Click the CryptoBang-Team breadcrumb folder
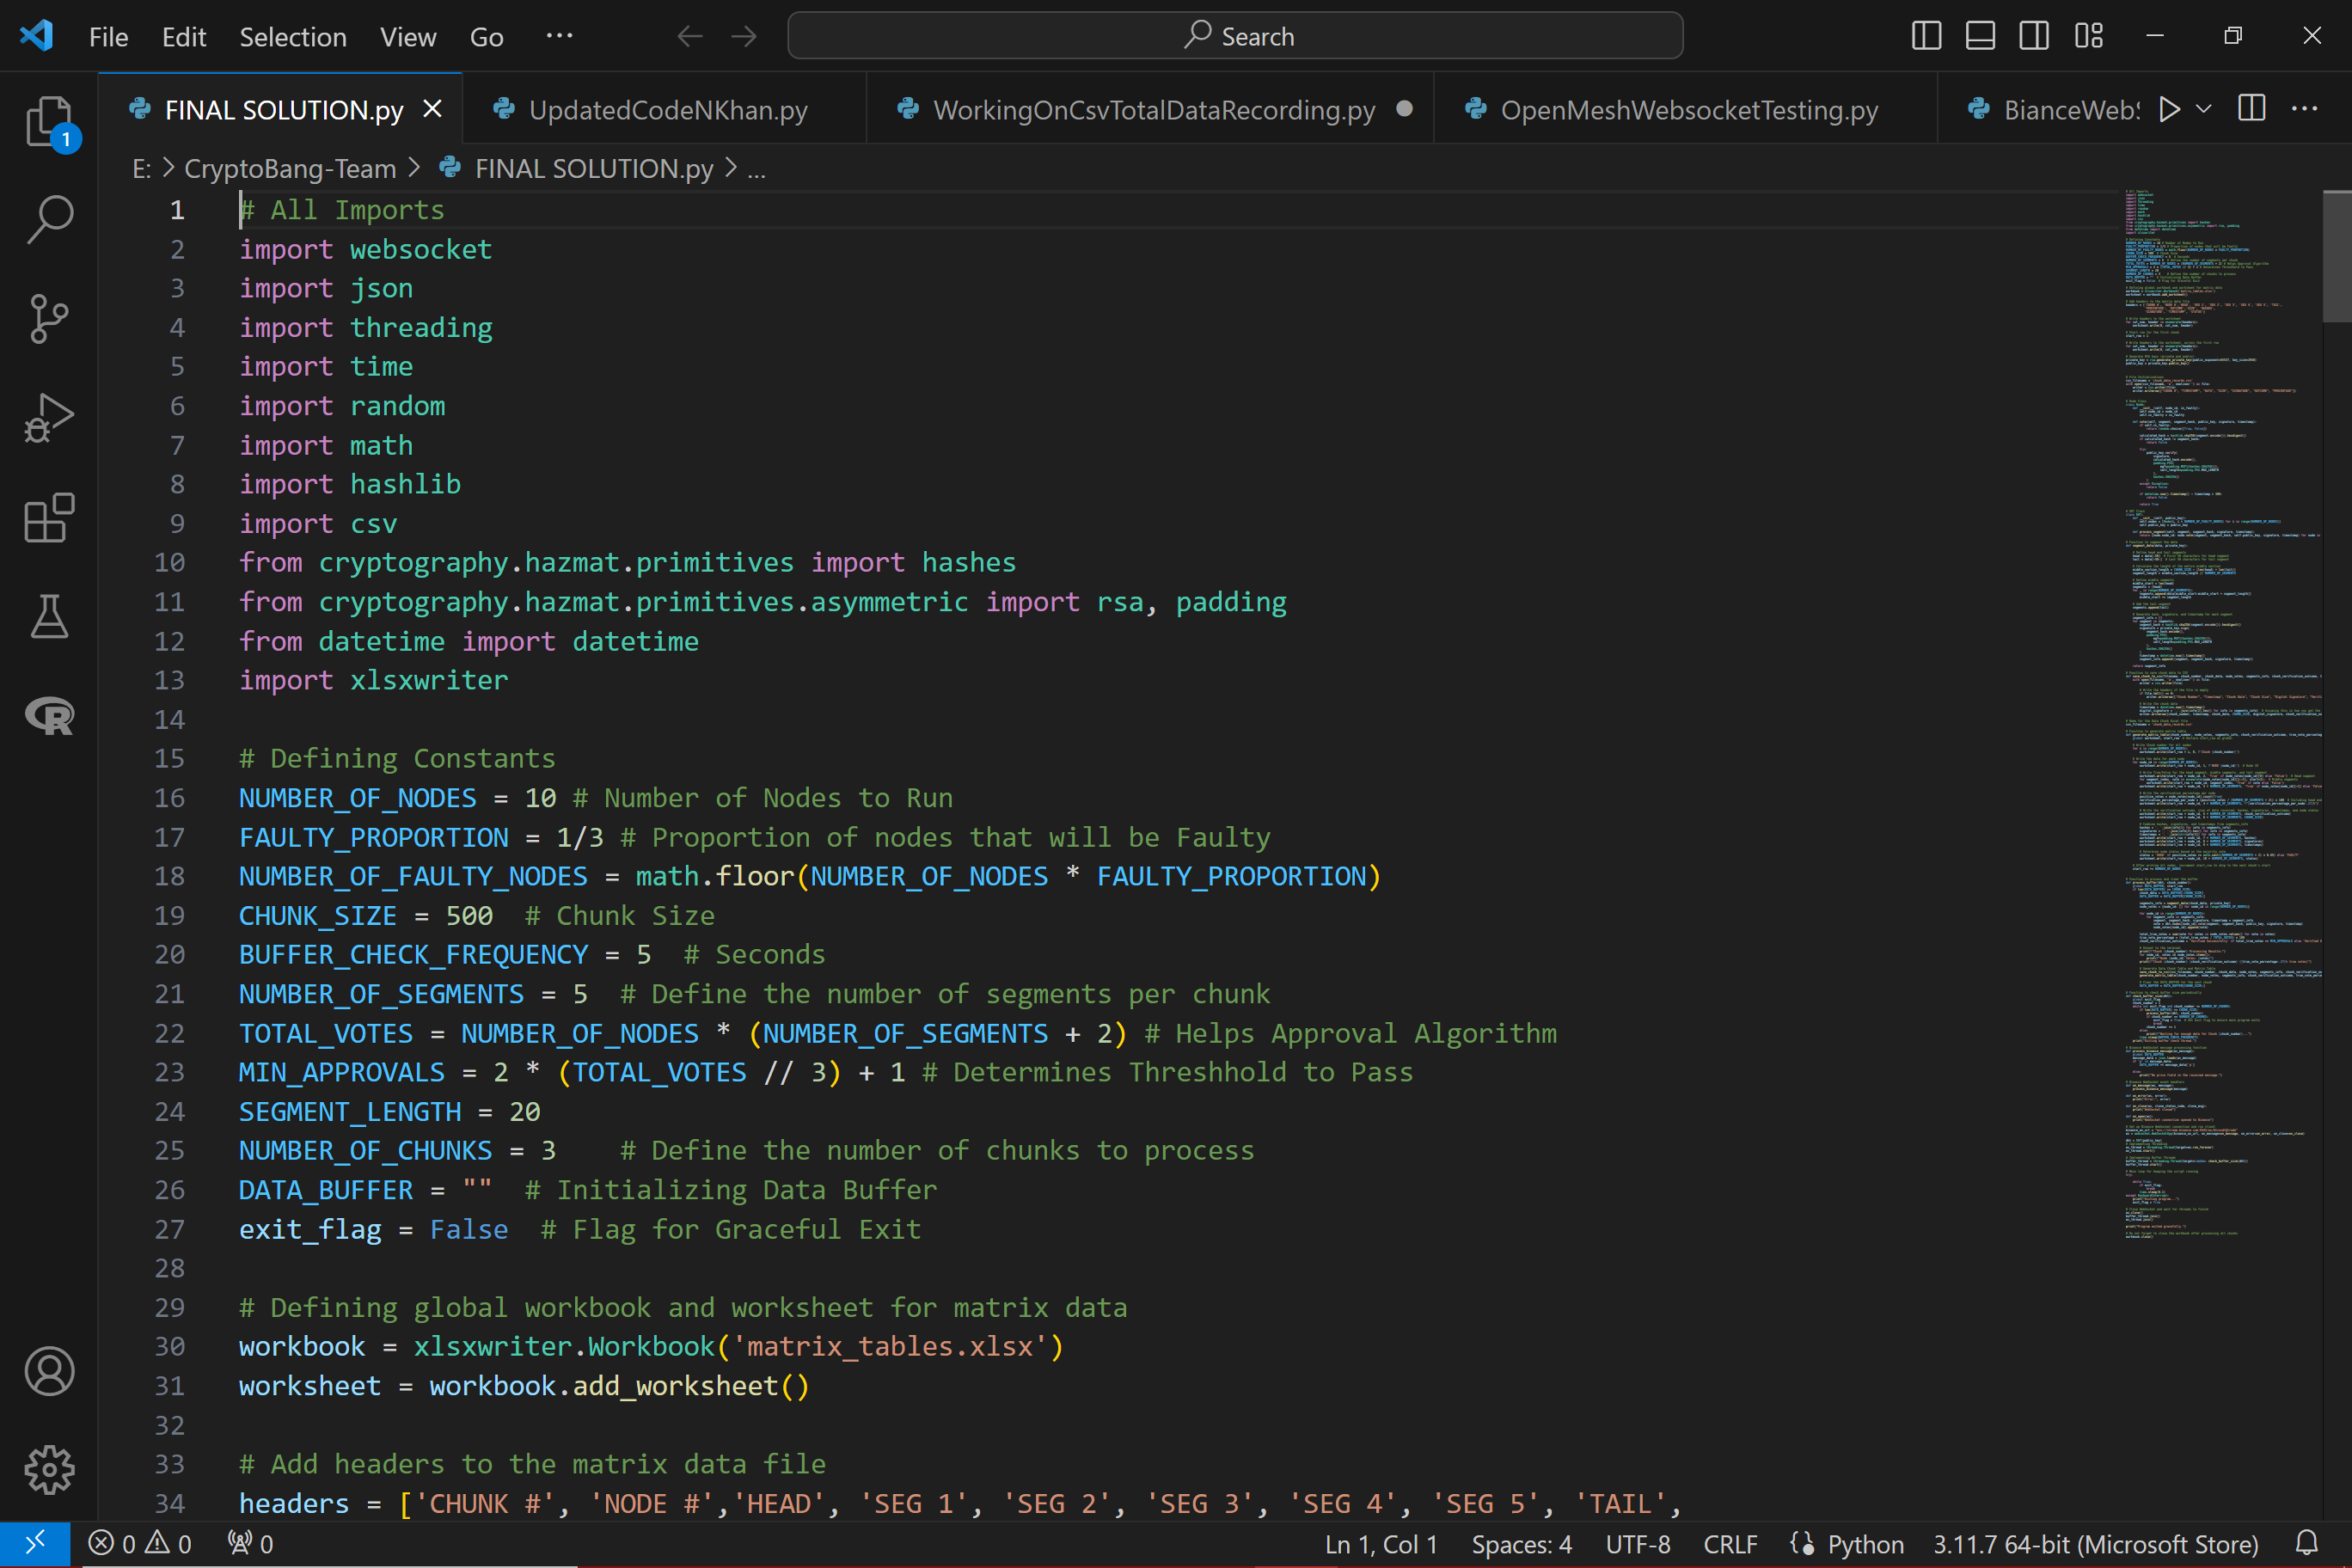This screenshot has height=1568, width=2352. coord(290,169)
